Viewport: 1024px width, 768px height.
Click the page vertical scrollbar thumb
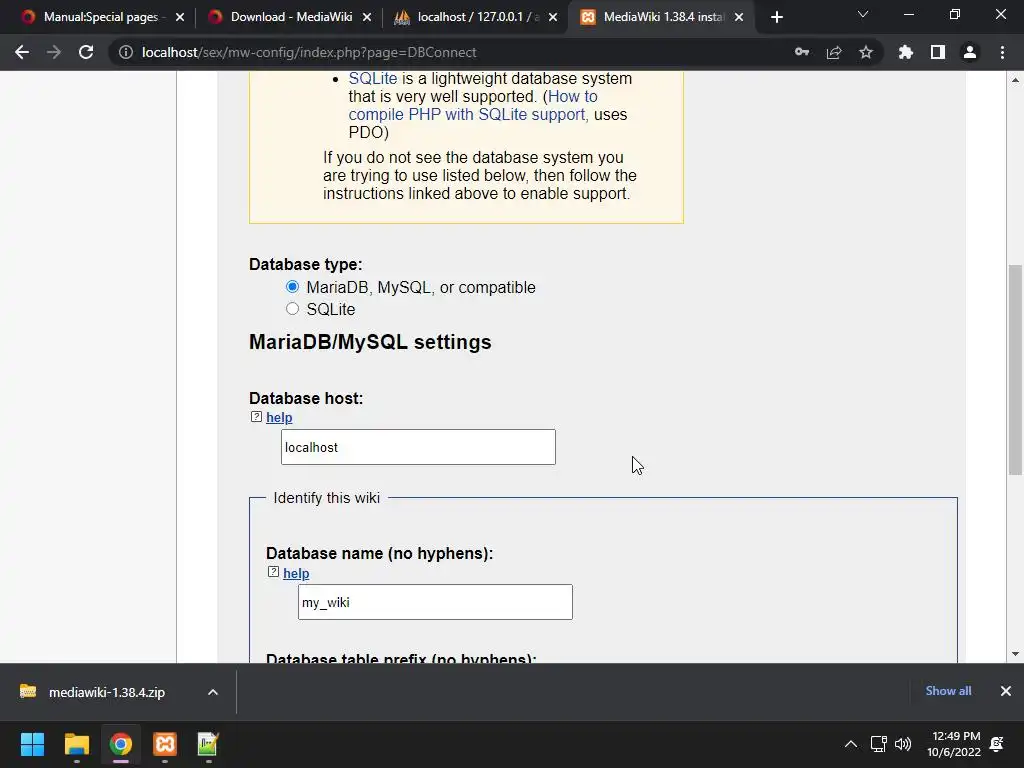1015,370
